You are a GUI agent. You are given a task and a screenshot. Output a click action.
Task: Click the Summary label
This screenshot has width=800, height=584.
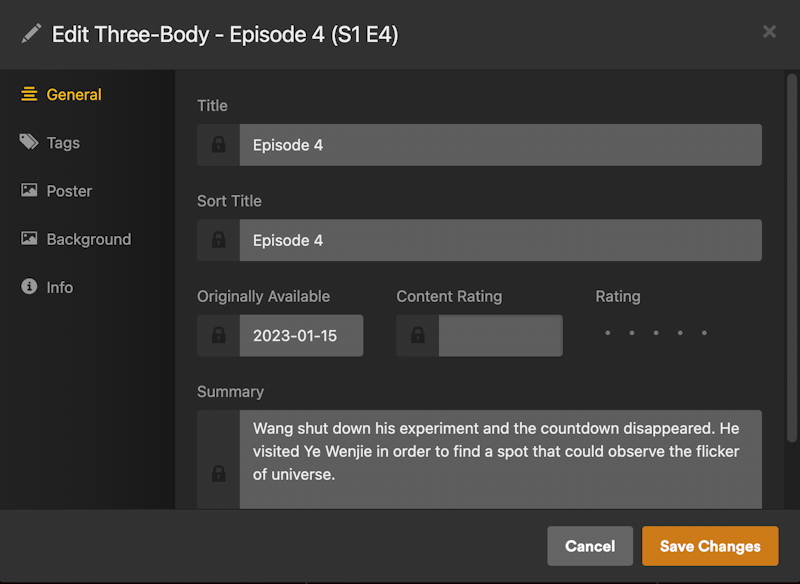point(231,392)
